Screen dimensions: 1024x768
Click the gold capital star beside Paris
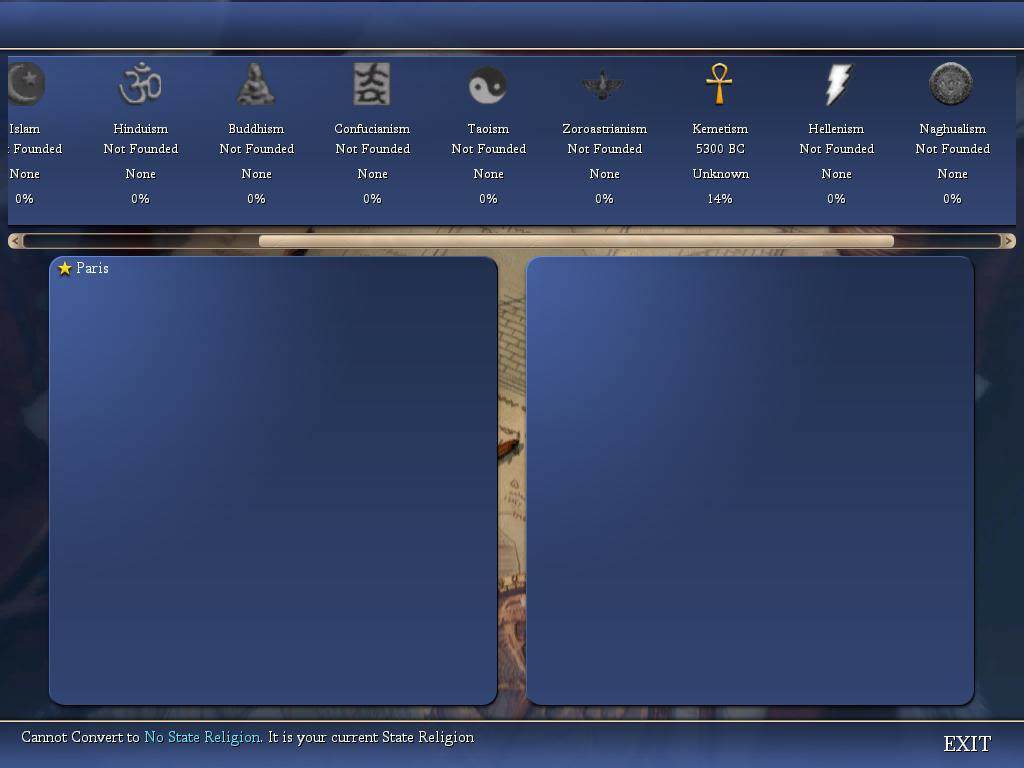pyautogui.click(x=65, y=268)
